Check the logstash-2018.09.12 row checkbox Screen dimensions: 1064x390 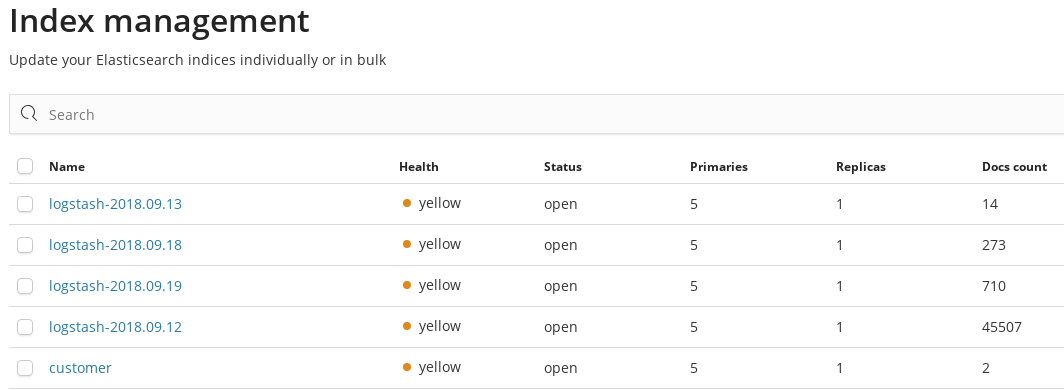[x=25, y=327]
